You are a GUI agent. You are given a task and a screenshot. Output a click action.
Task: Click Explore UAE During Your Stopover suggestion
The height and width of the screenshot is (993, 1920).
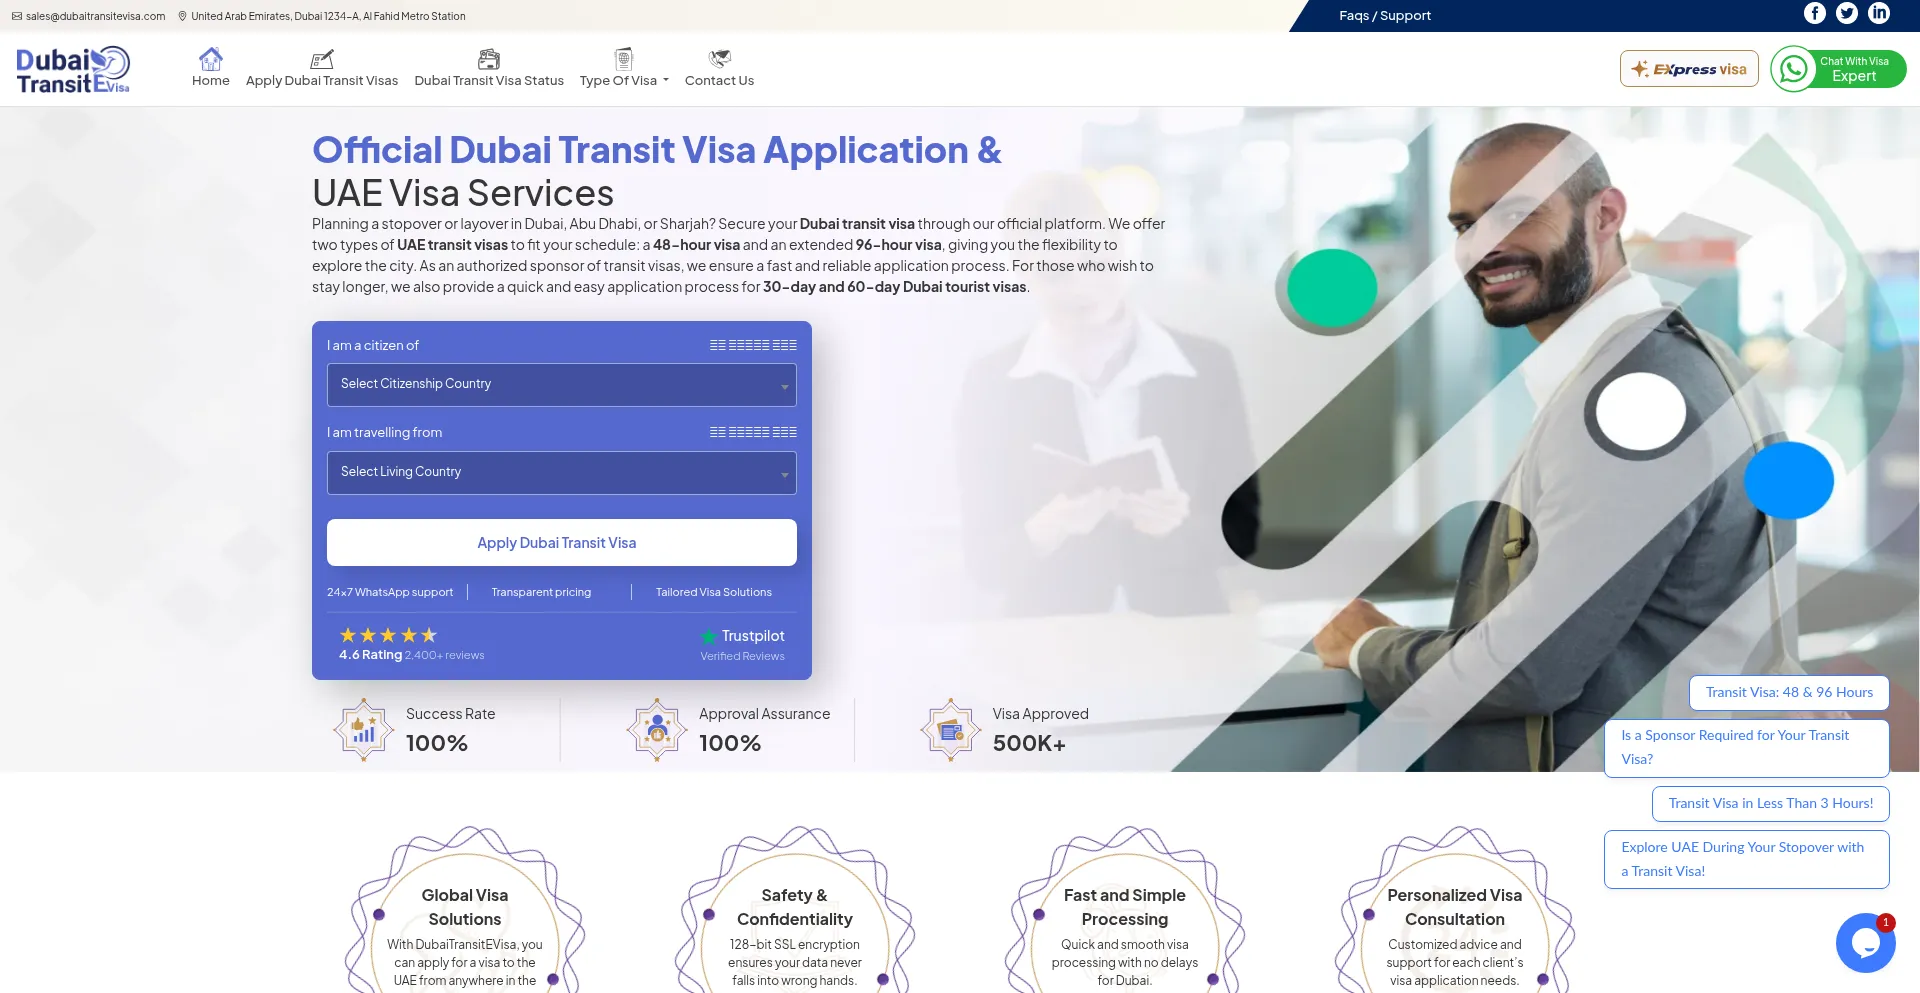[x=1747, y=860]
